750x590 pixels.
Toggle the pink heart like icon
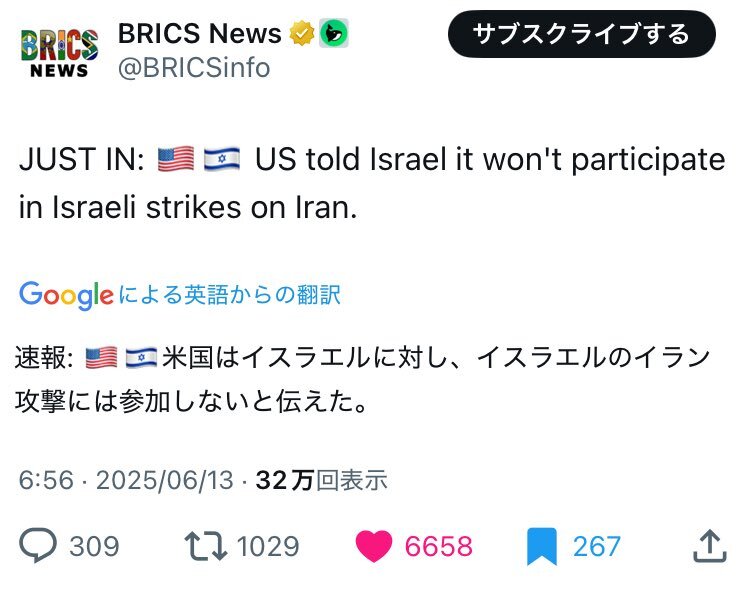click(374, 545)
